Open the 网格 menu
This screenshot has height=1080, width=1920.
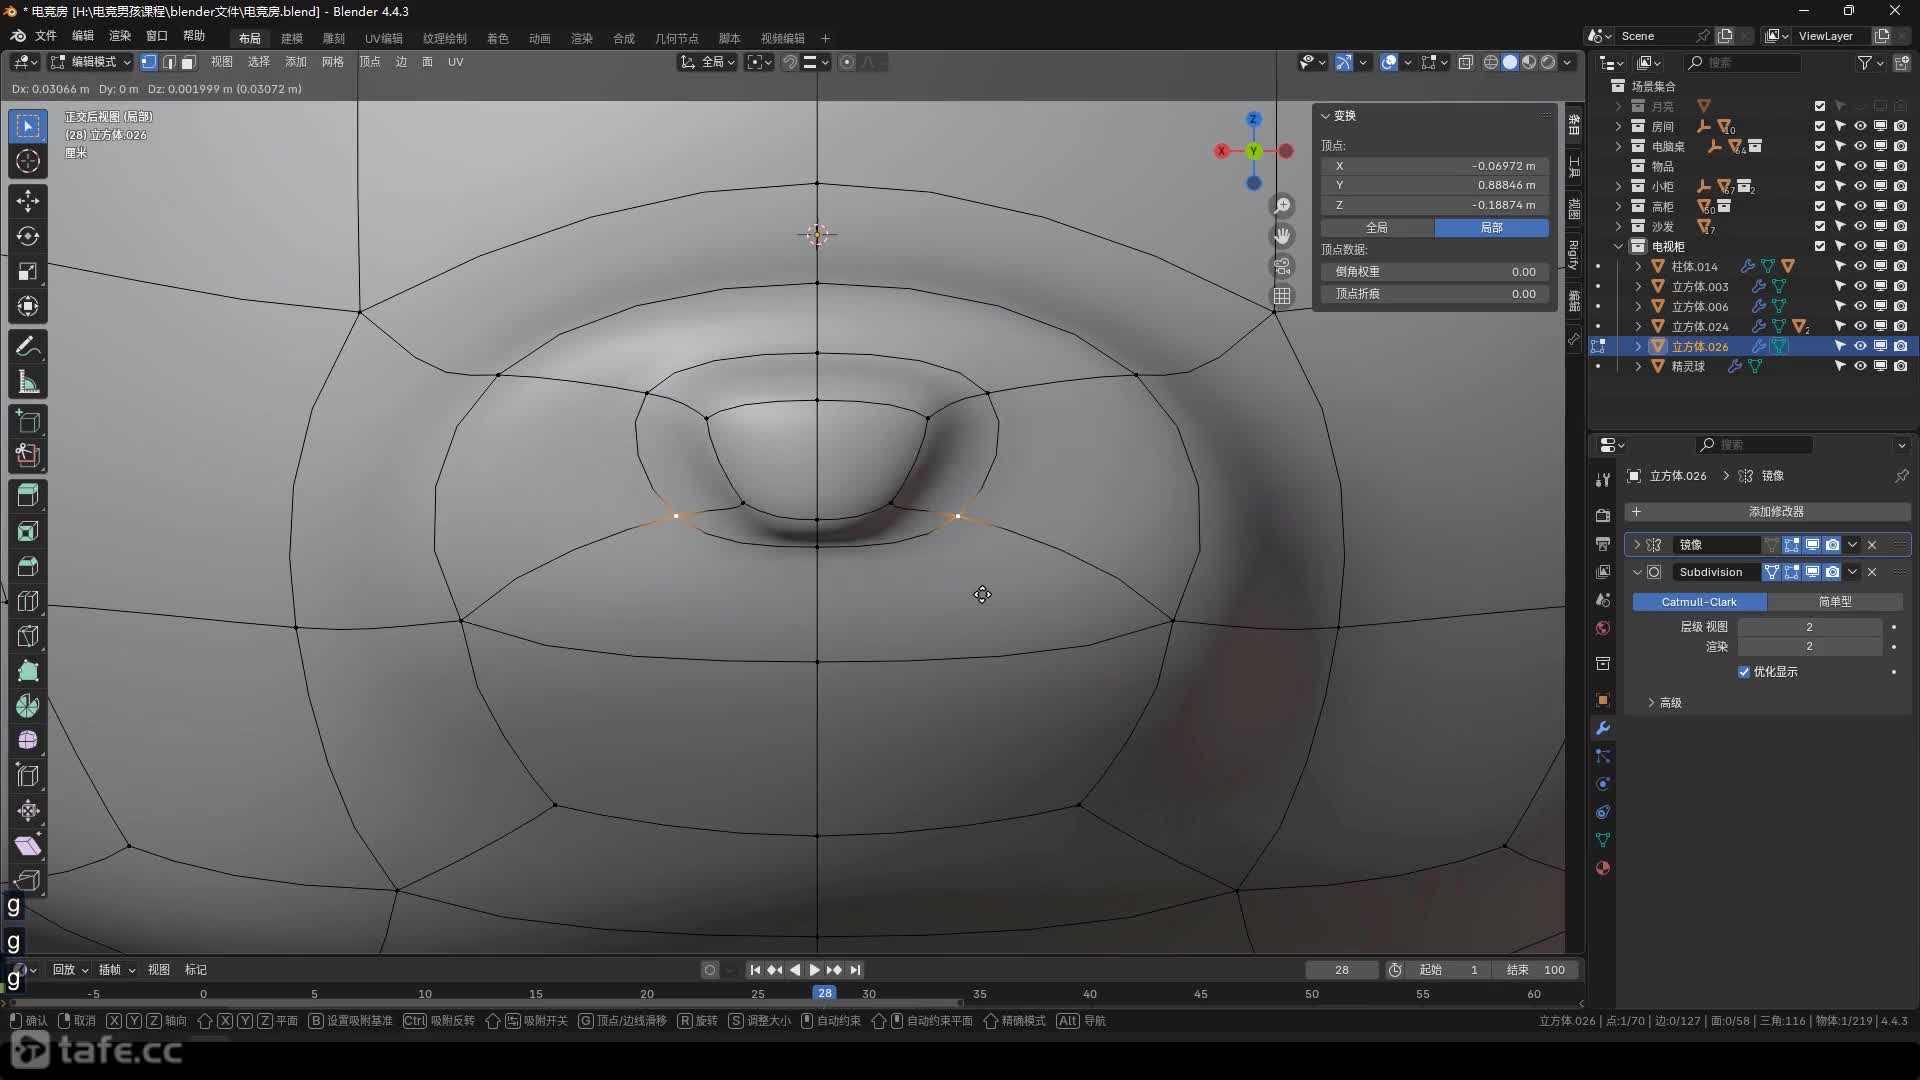click(x=332, y=62)
